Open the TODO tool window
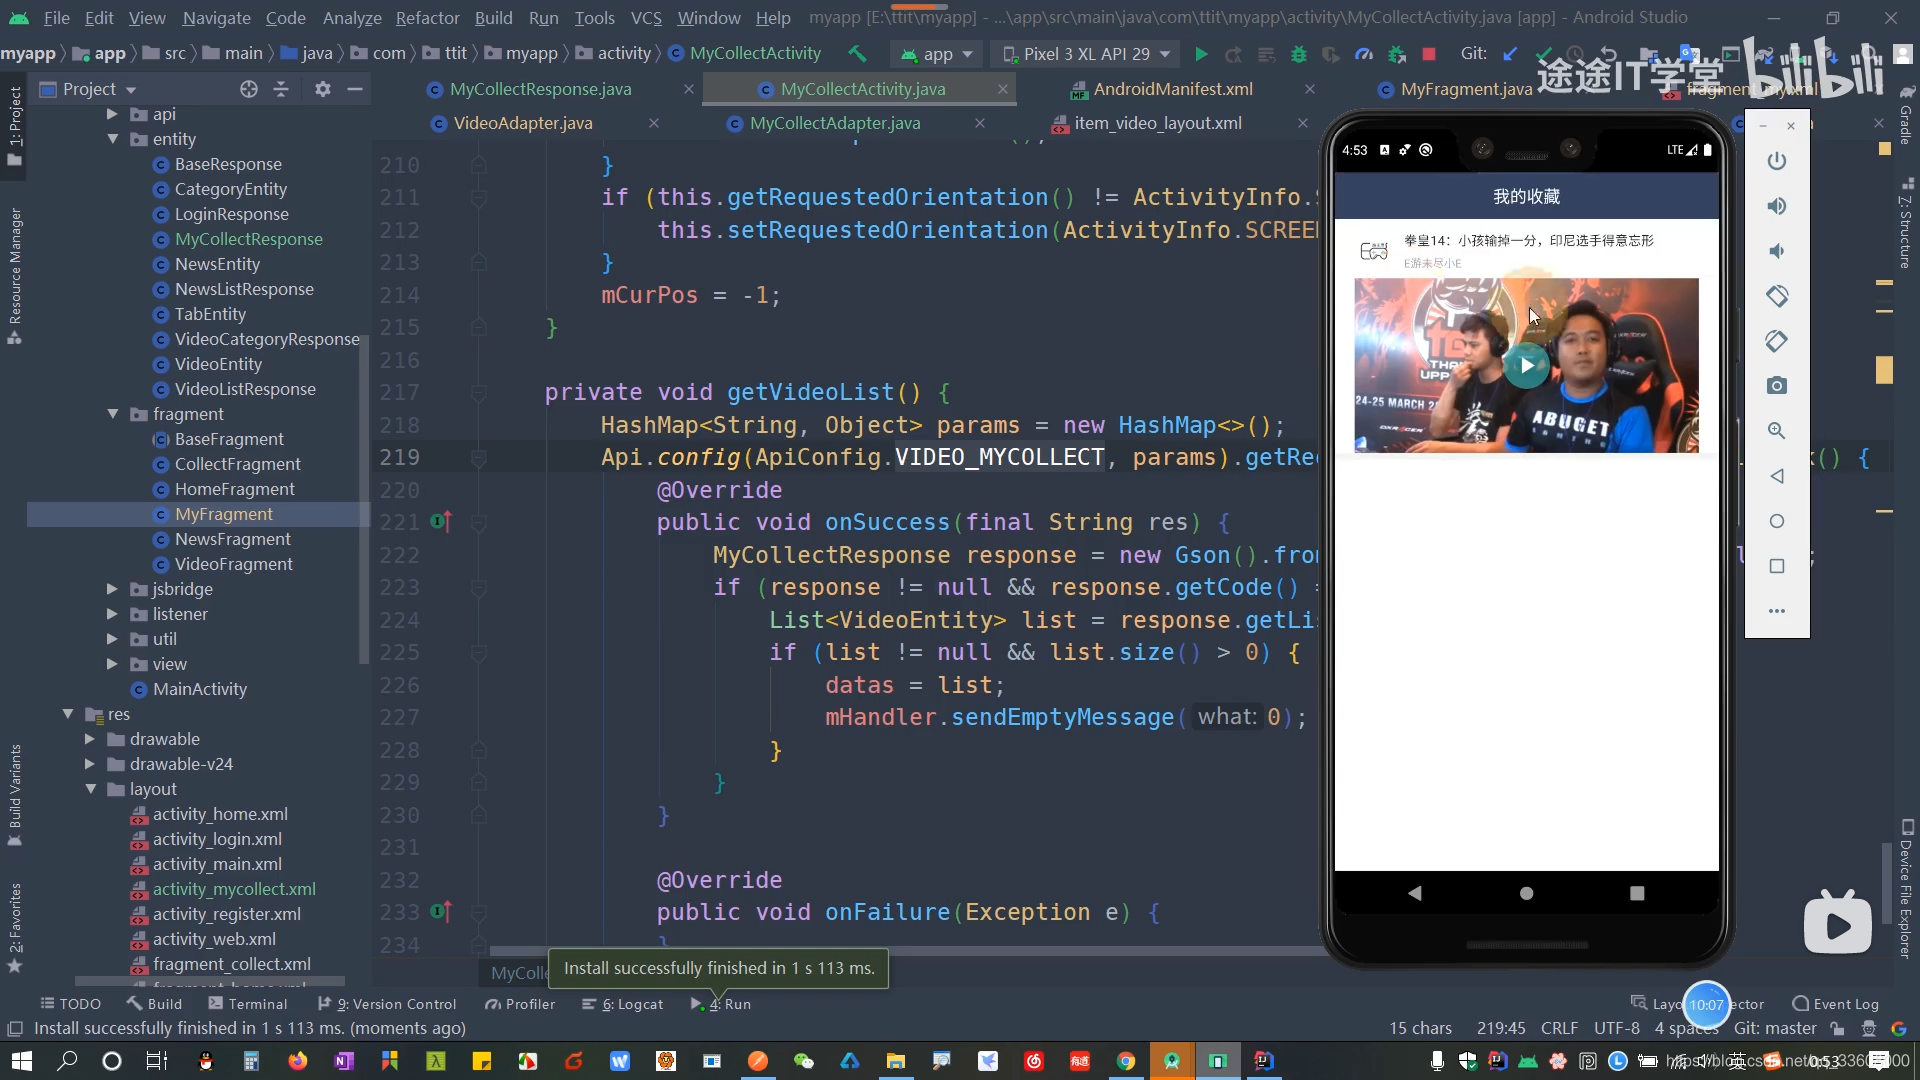This screenshot has width=1920, height=1080. tap(70, 1004)
